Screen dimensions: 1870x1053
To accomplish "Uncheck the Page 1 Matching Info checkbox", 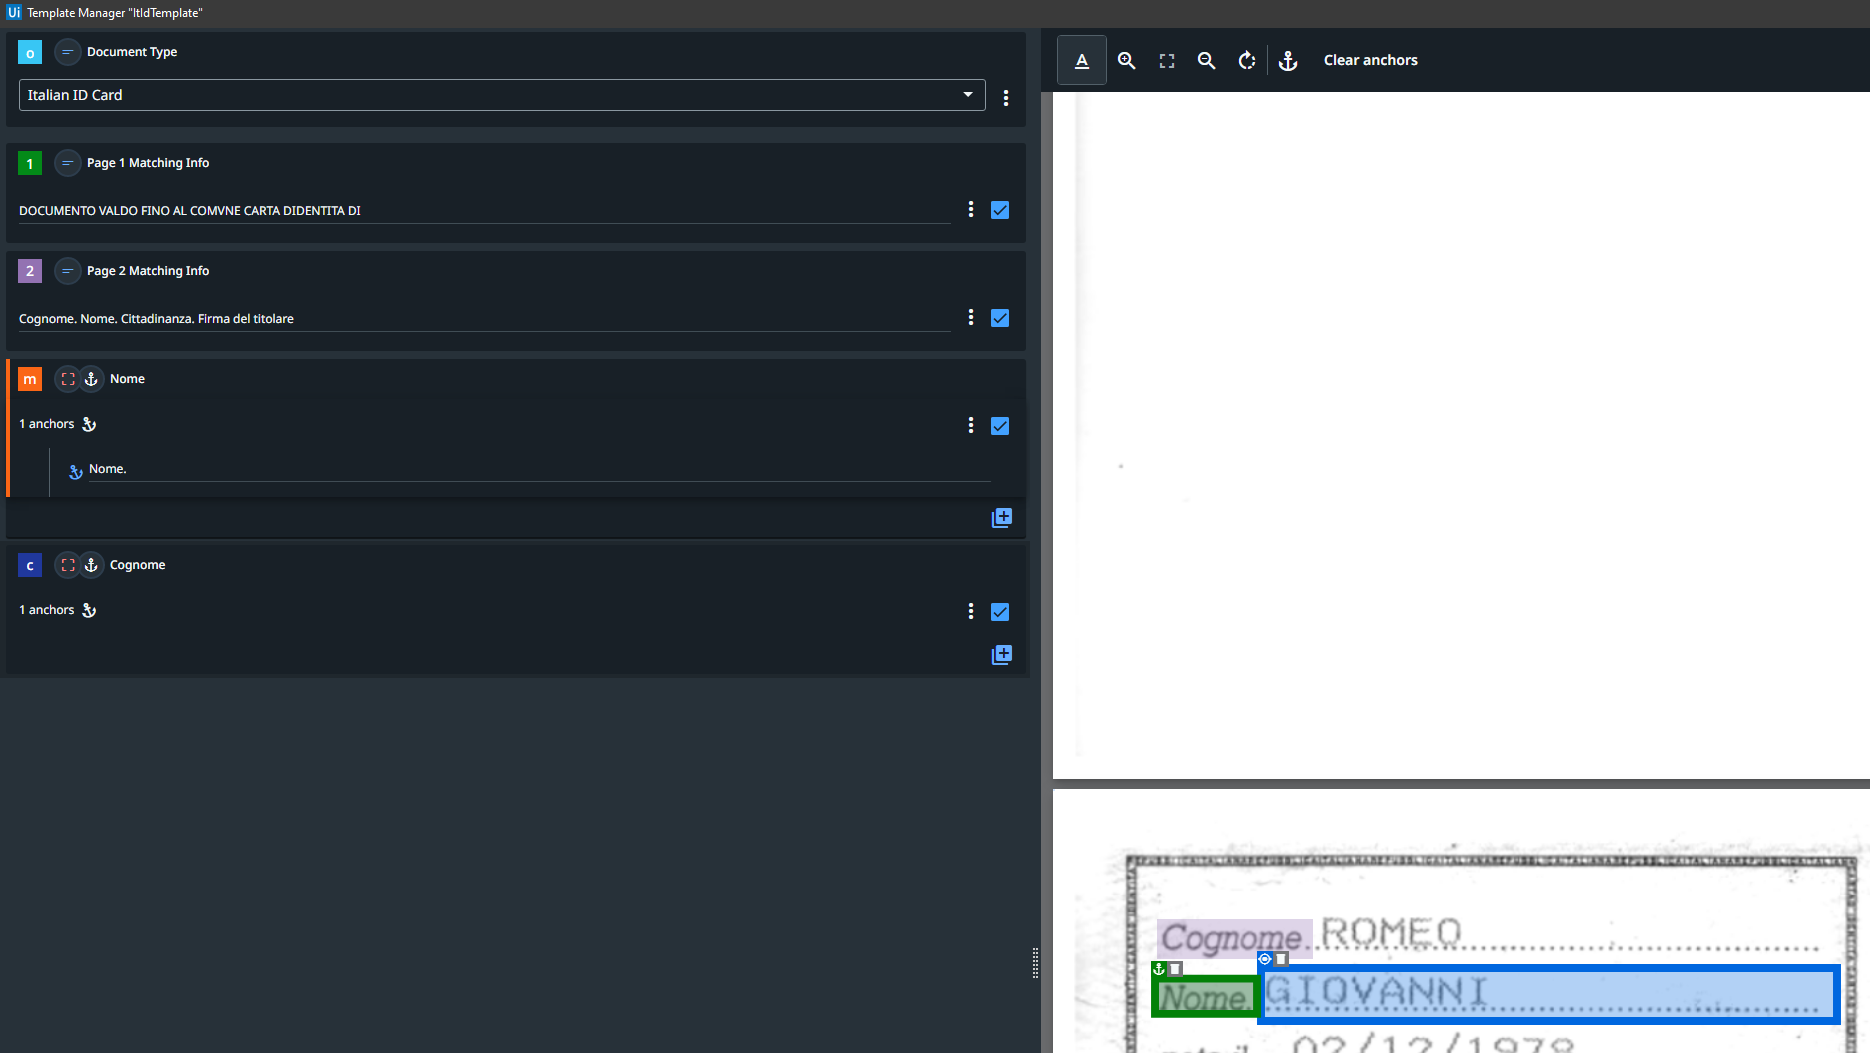I will (x=1000, y=210).
